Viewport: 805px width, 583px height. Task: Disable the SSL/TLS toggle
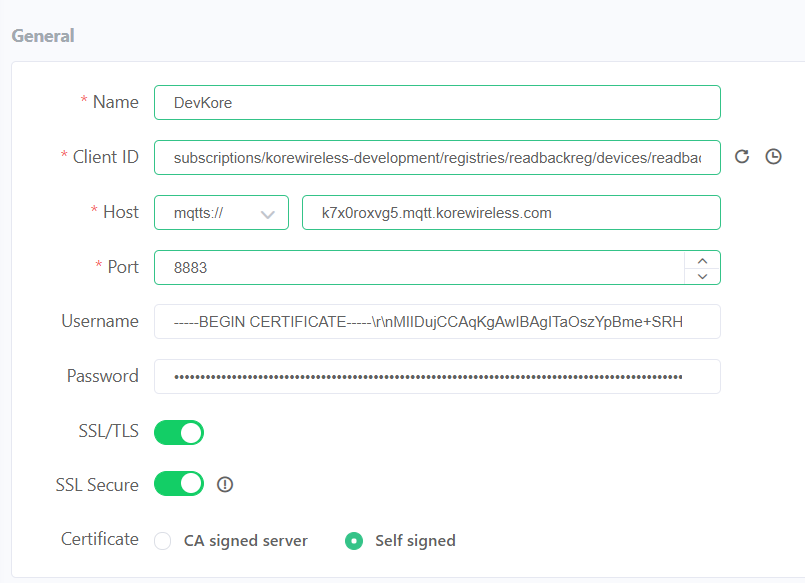click(x=178, y=432)
